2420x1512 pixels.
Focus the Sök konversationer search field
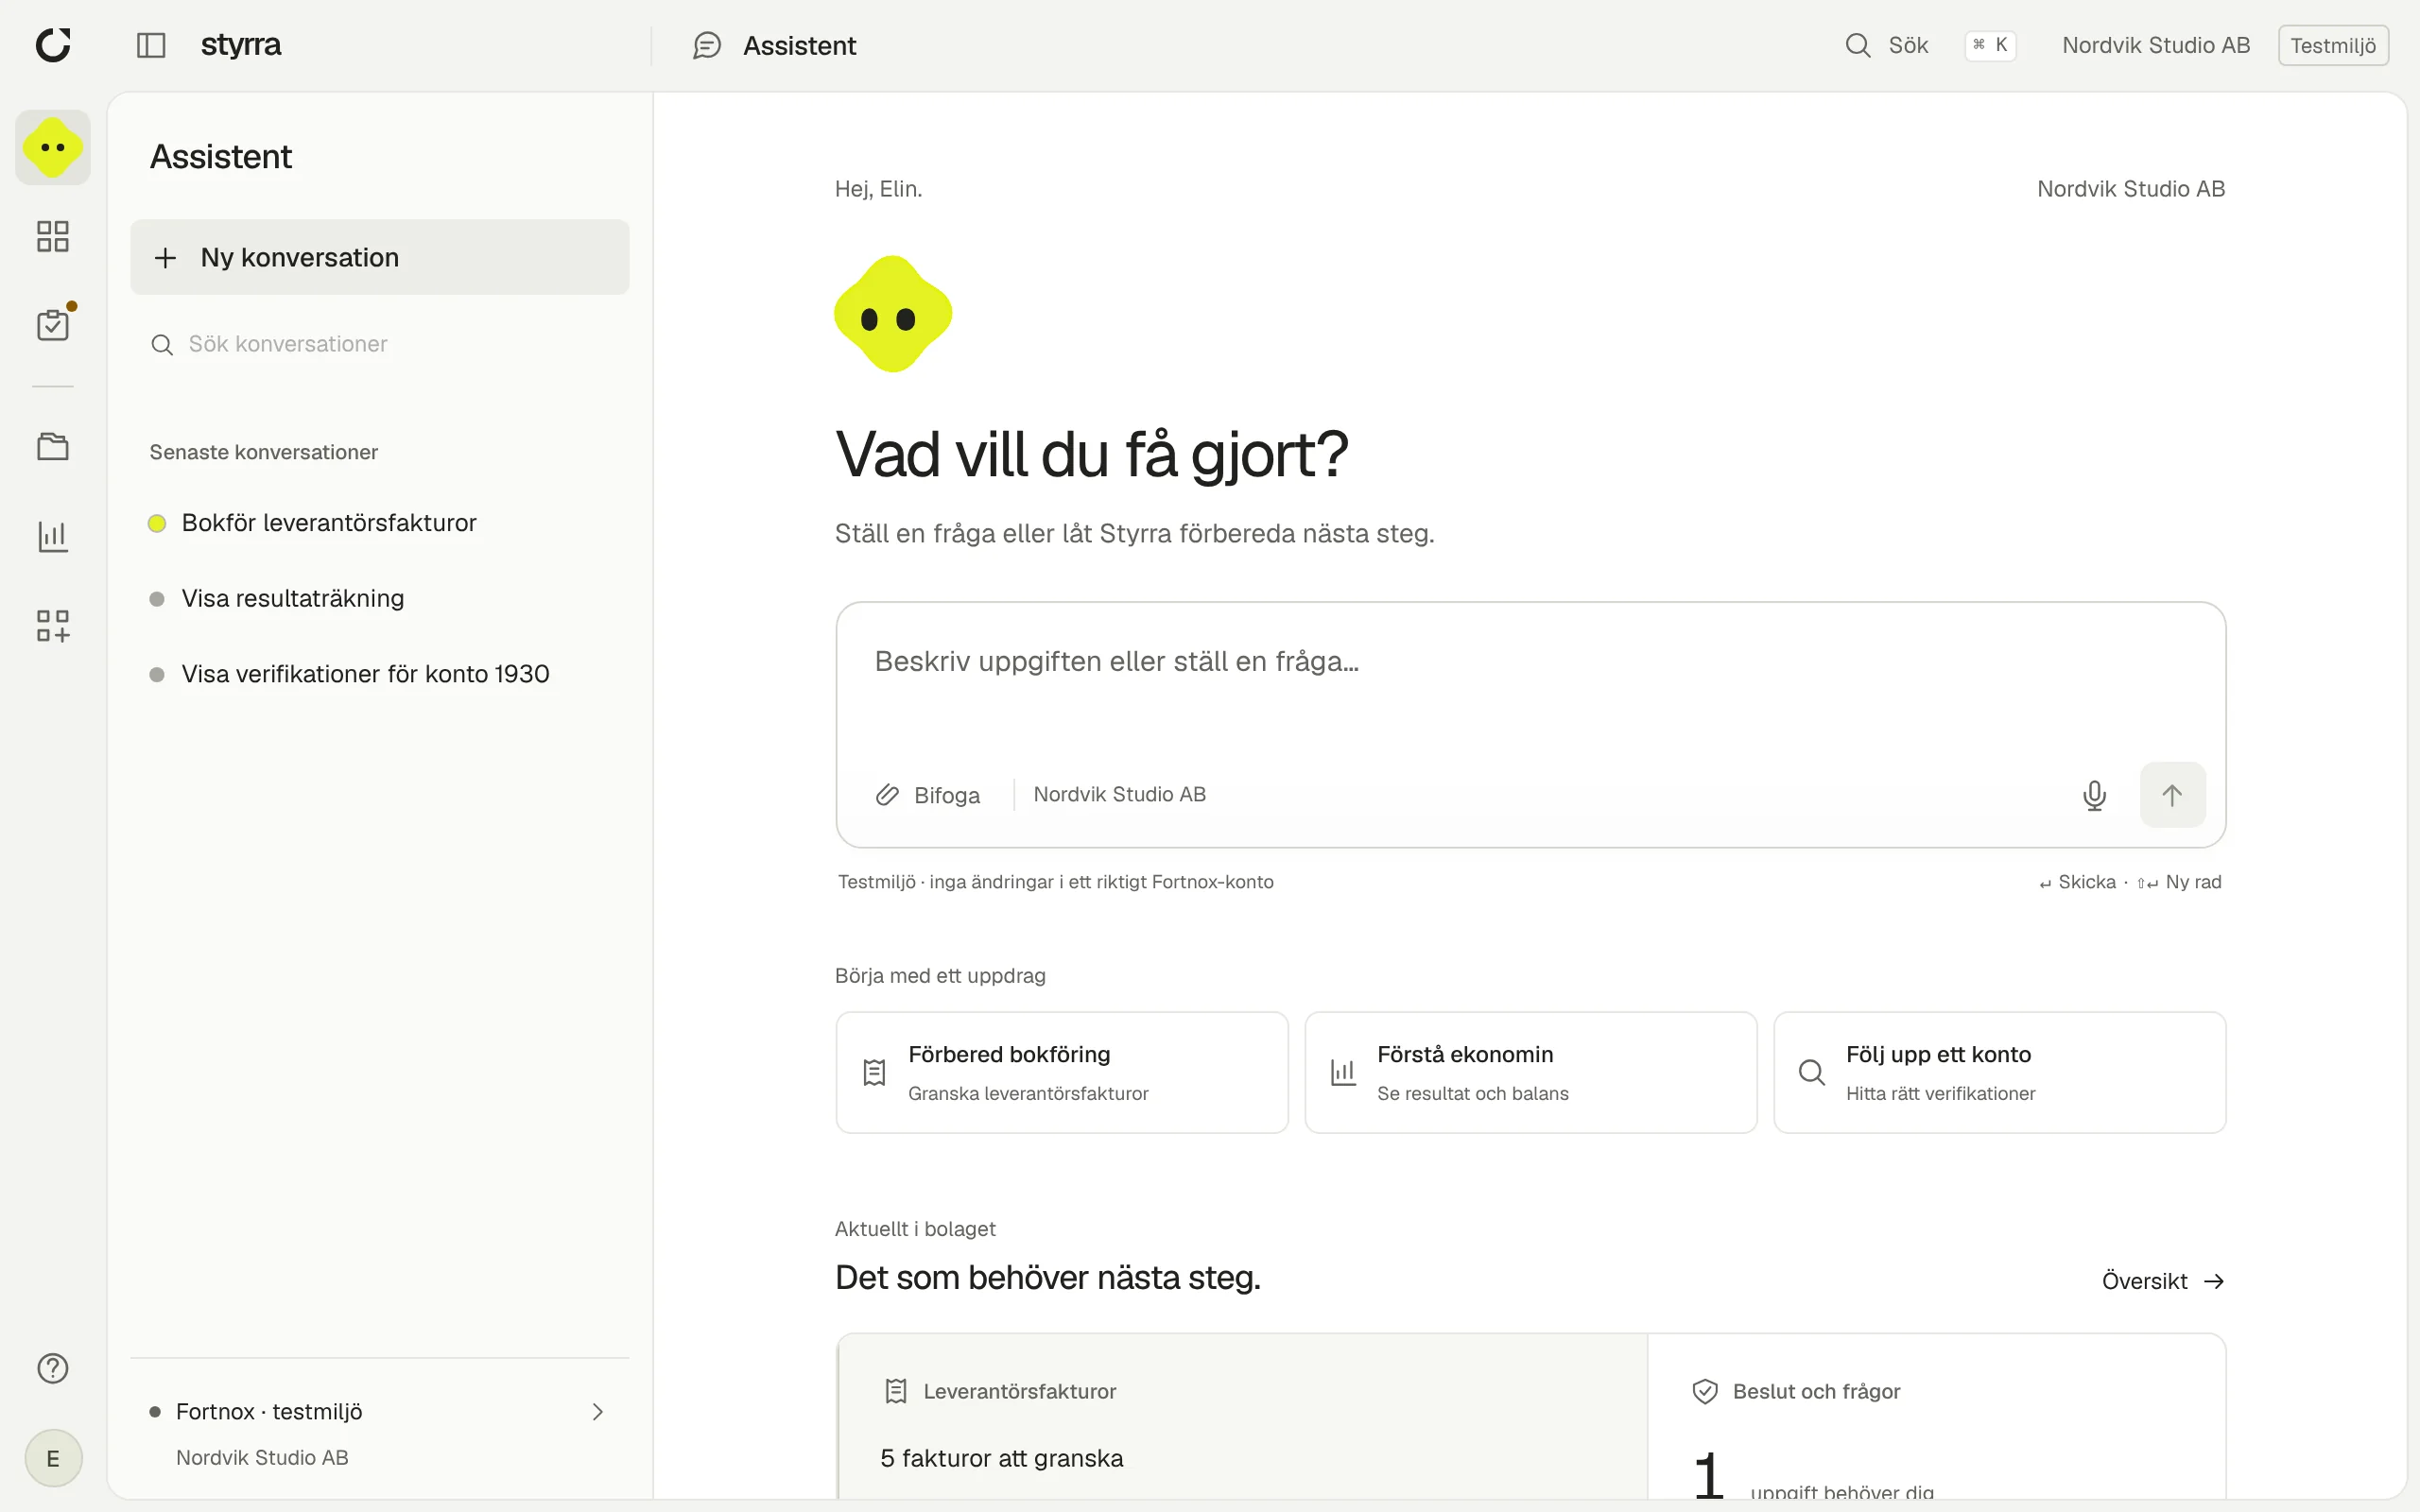point(380,344)
